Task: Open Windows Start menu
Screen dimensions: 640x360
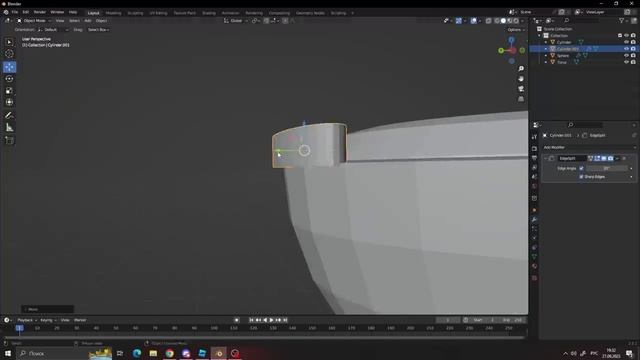Action: click(x=8, y=353)
